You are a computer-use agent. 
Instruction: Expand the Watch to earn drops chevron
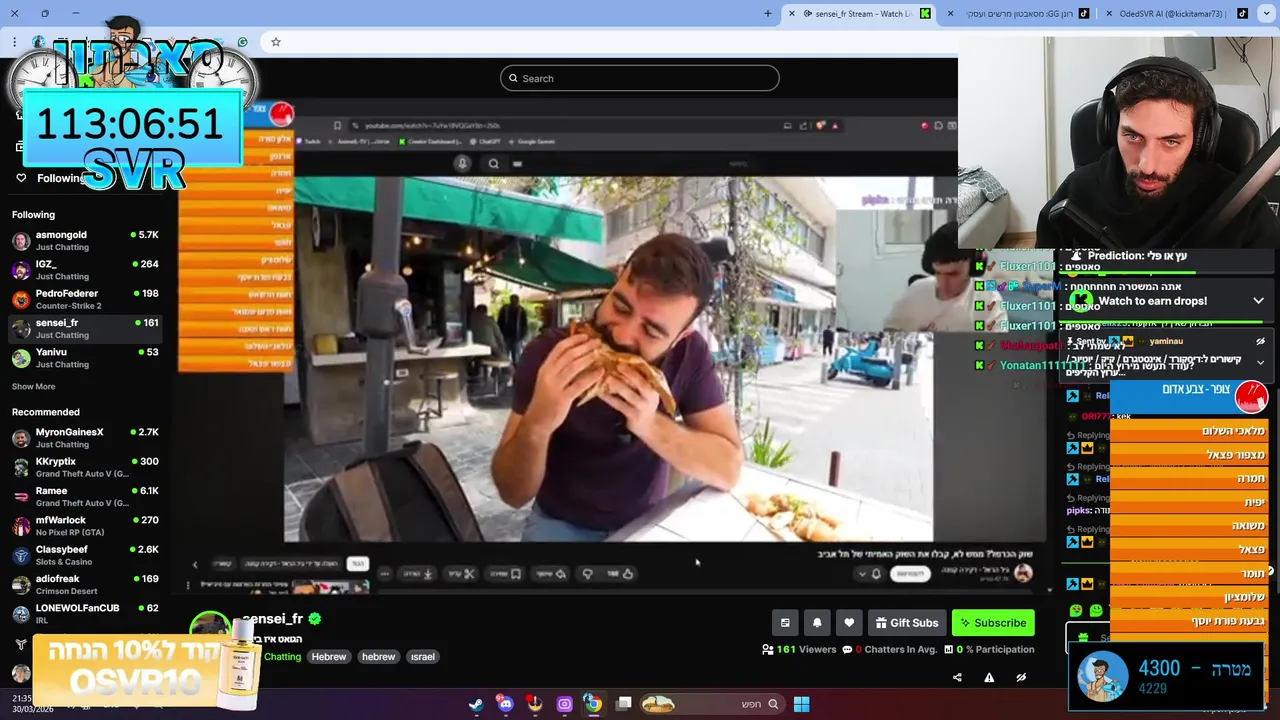point(1258,301)
